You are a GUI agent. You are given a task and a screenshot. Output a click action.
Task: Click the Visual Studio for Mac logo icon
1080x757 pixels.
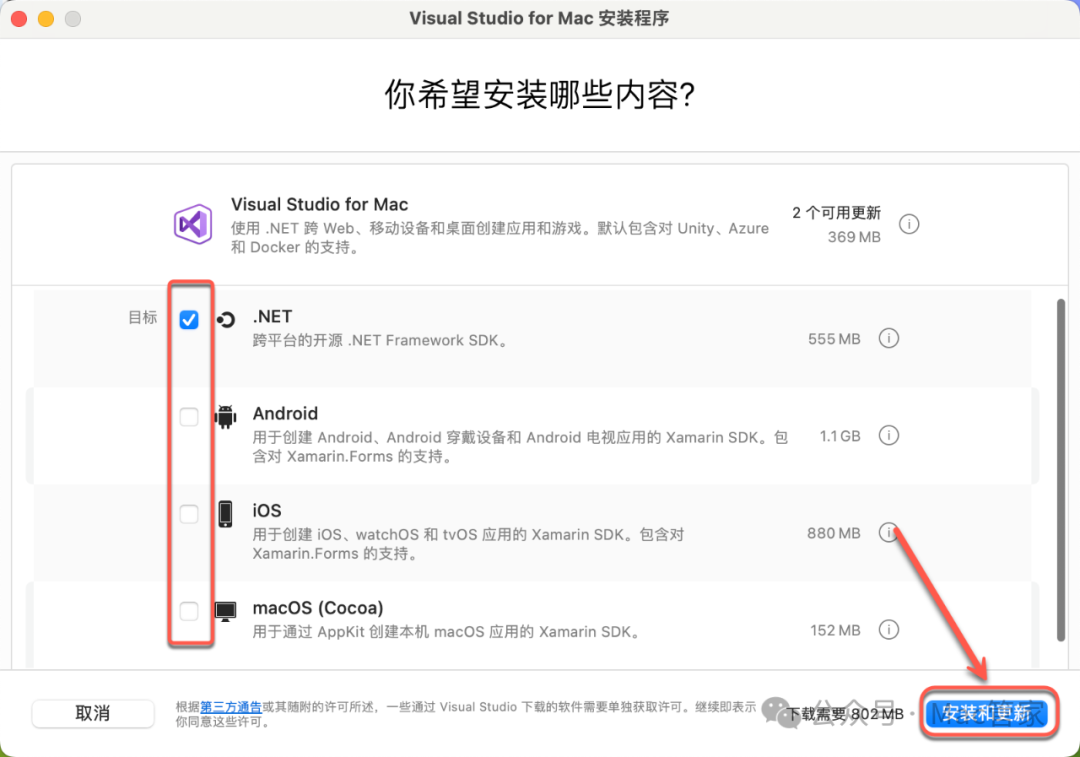coord(193,224)
